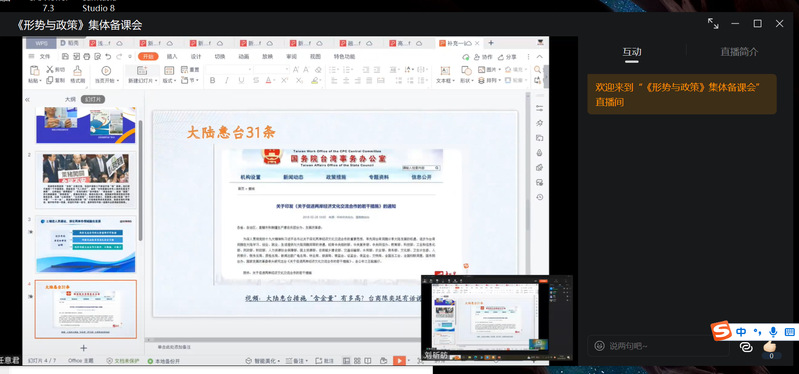
Task: Toggle the Sogou voice input microphone
Action: pos(773,332)
